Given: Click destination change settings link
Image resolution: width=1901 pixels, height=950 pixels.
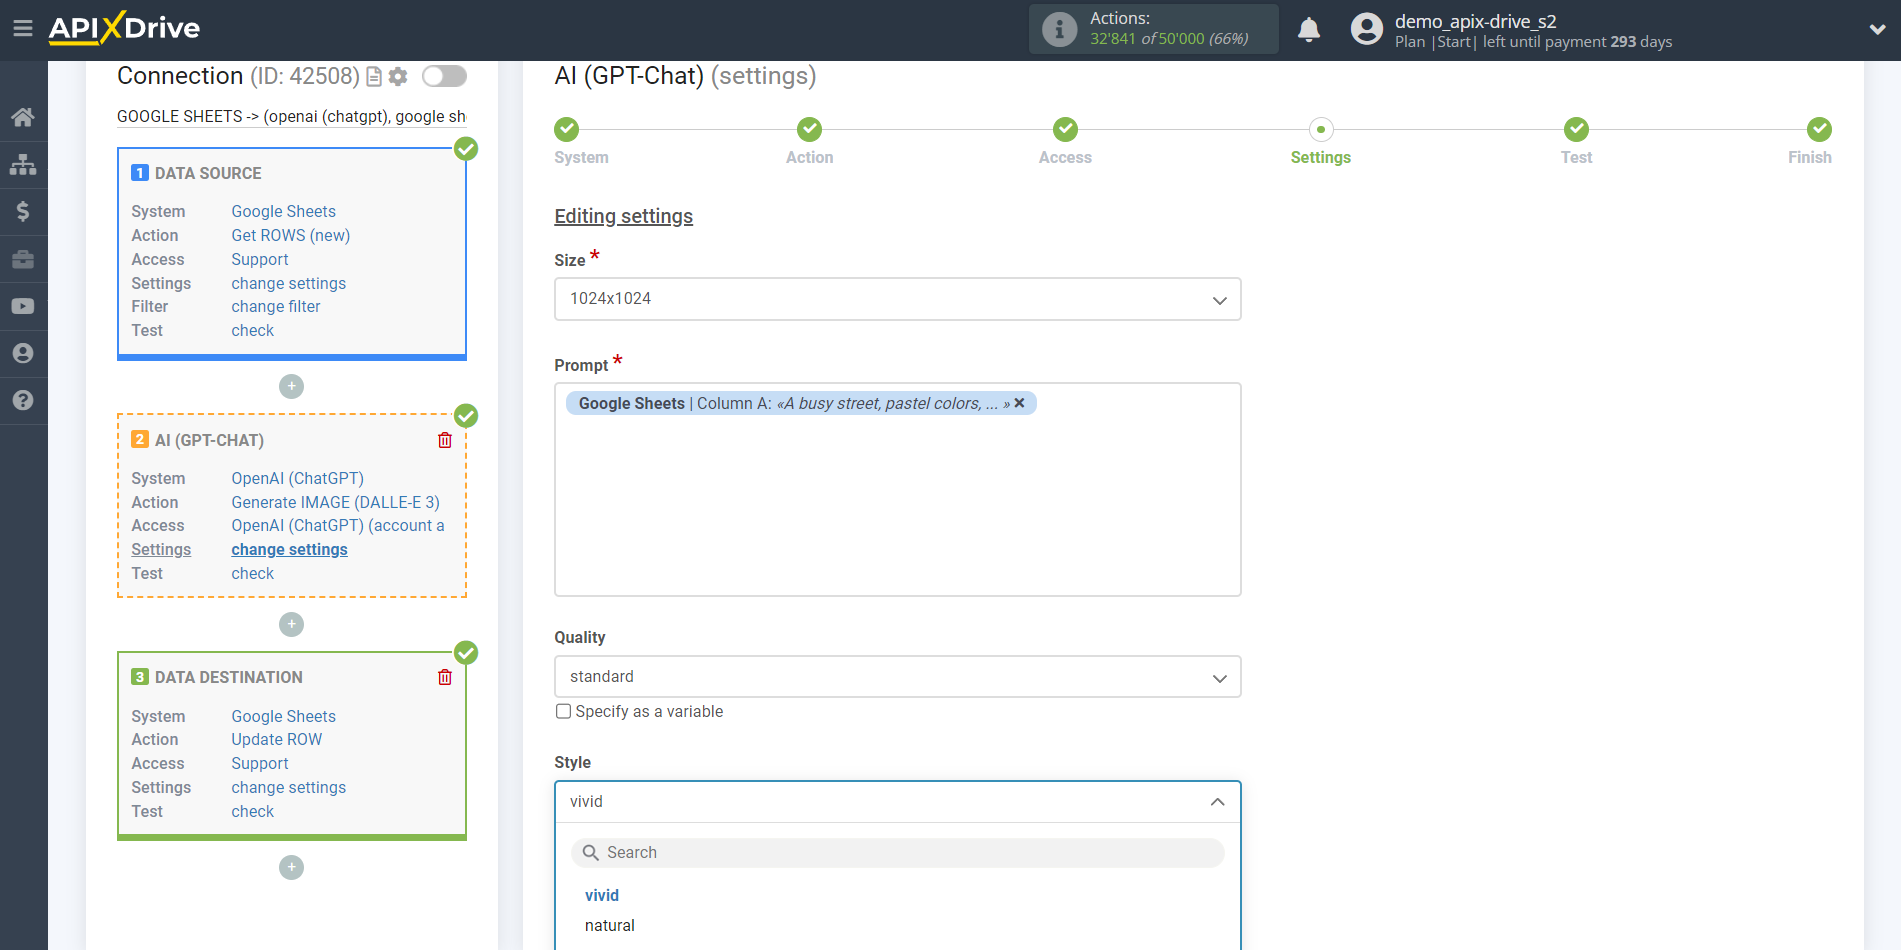Looking at the screenshot, I should pyautogui.click(x=289, y=787).
